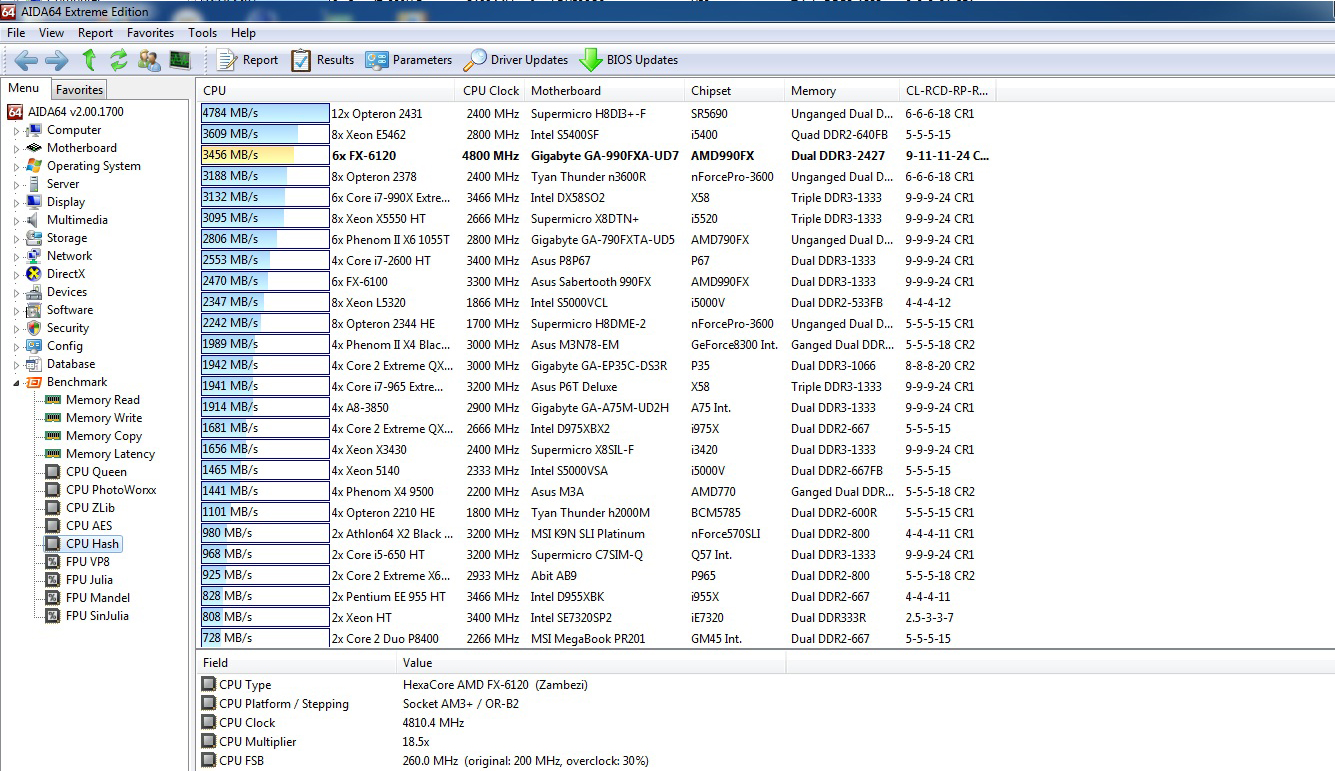Select the Benchmark tree icon
Image resolution: width=1335 pixels, height=771 pixels.
pyautogui.click(x=34, y=382)
